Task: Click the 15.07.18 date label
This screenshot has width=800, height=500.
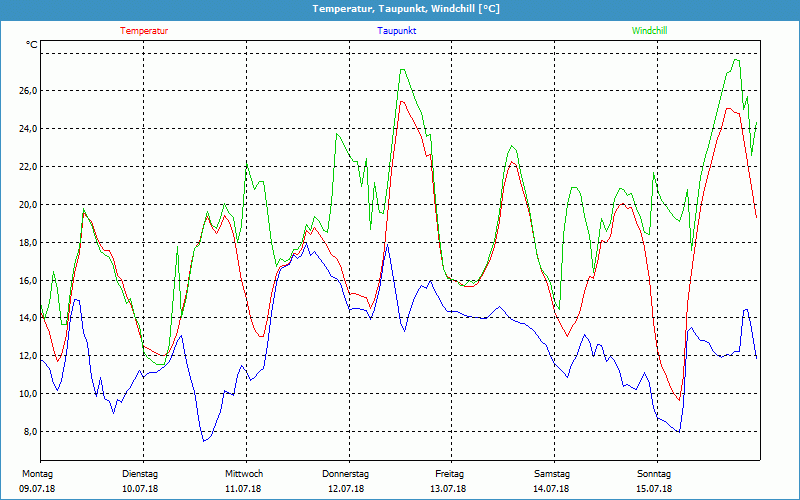Action: (x=655, y=489)
